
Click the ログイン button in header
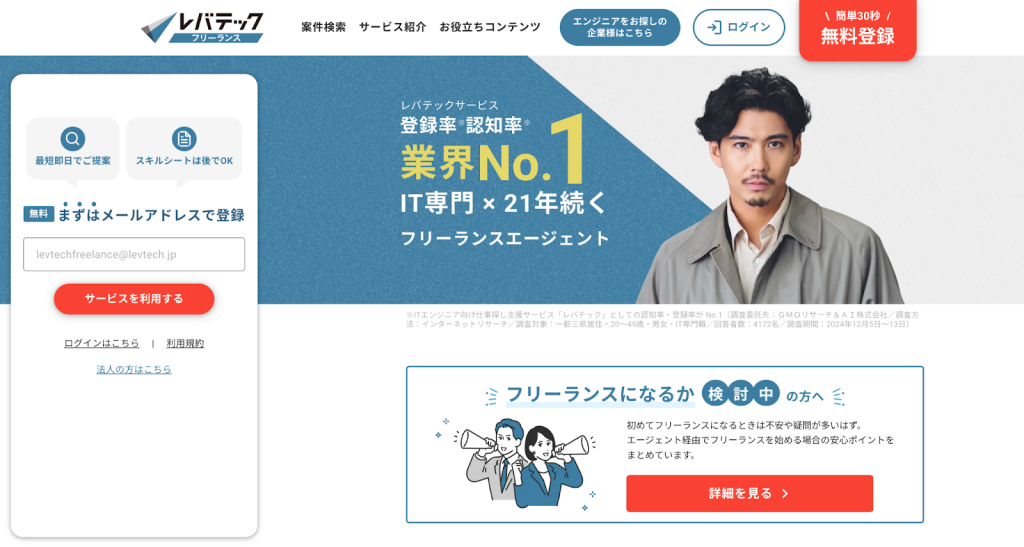tap(739, 27)
